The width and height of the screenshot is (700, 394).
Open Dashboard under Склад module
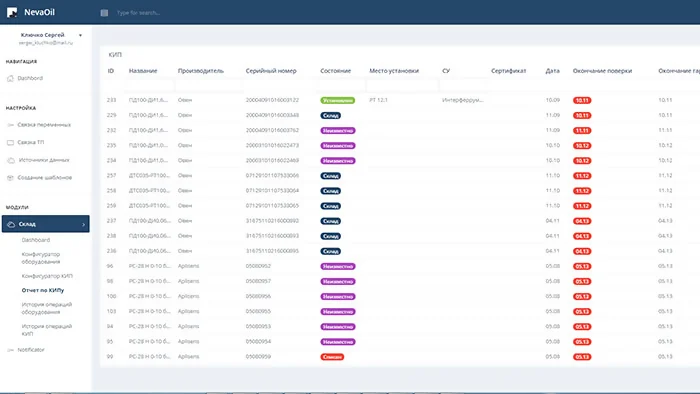click(36, 240)
